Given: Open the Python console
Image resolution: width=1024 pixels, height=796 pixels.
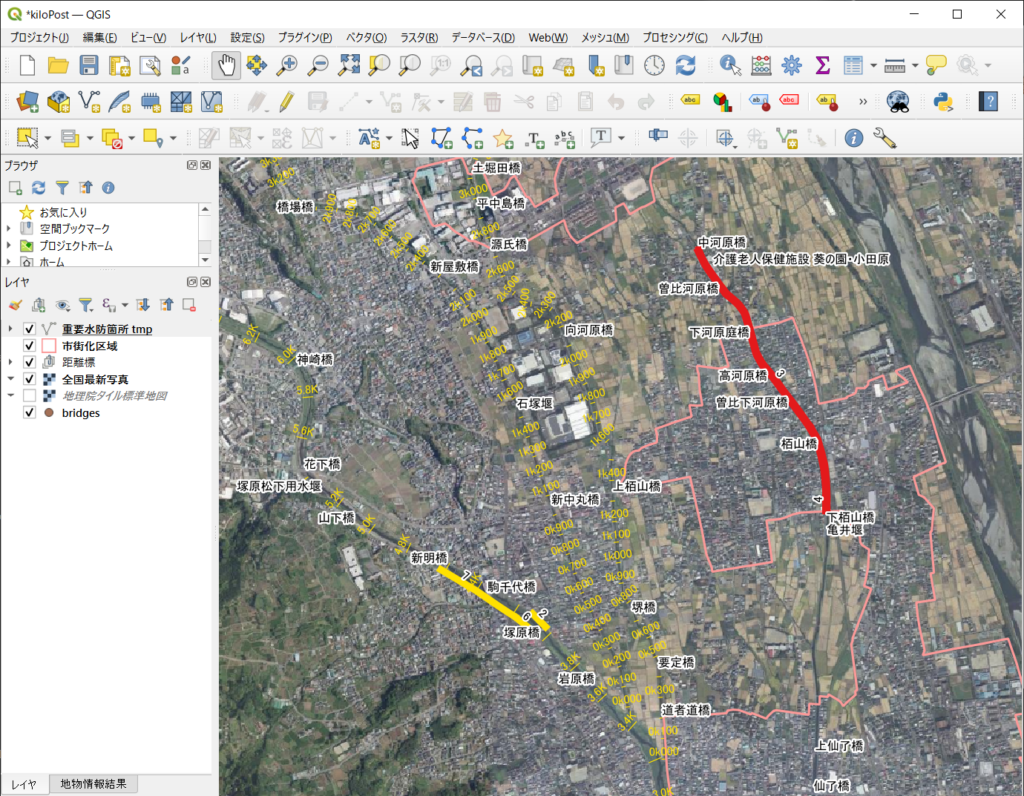Looking at the screenshot, I should (943, 101).
